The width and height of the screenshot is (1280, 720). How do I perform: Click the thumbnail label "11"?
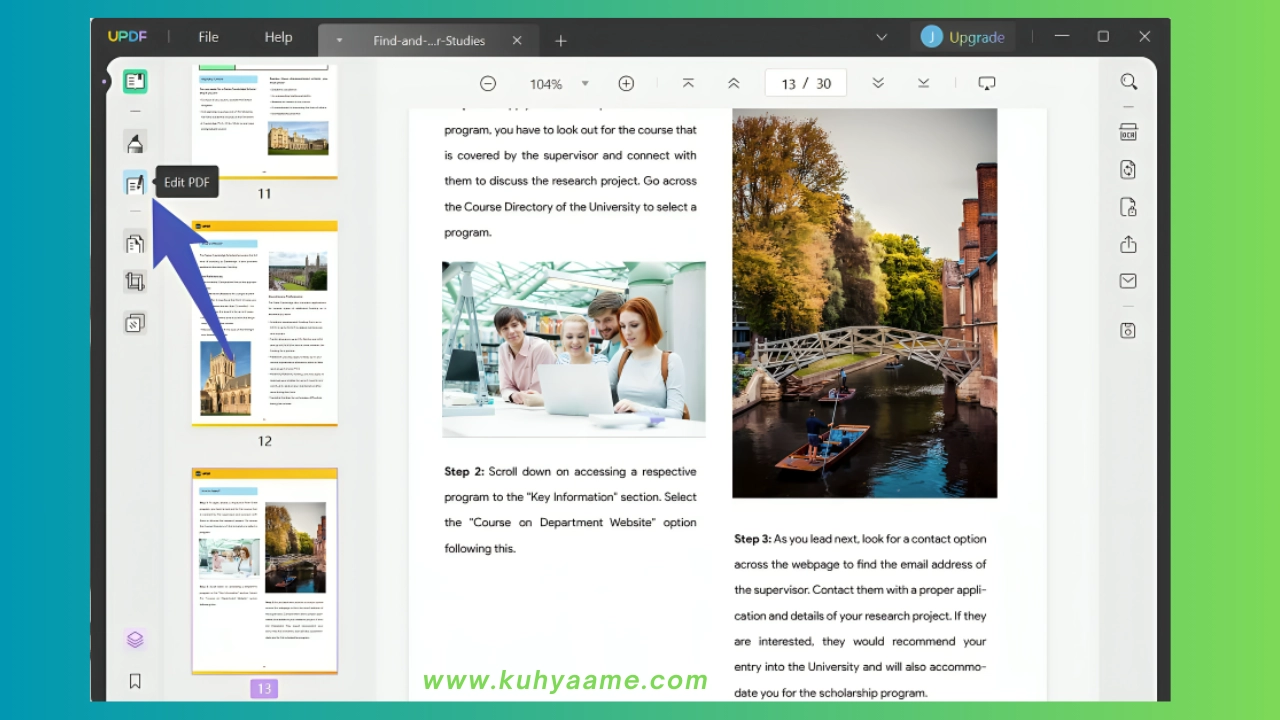[x=264, y=194]
